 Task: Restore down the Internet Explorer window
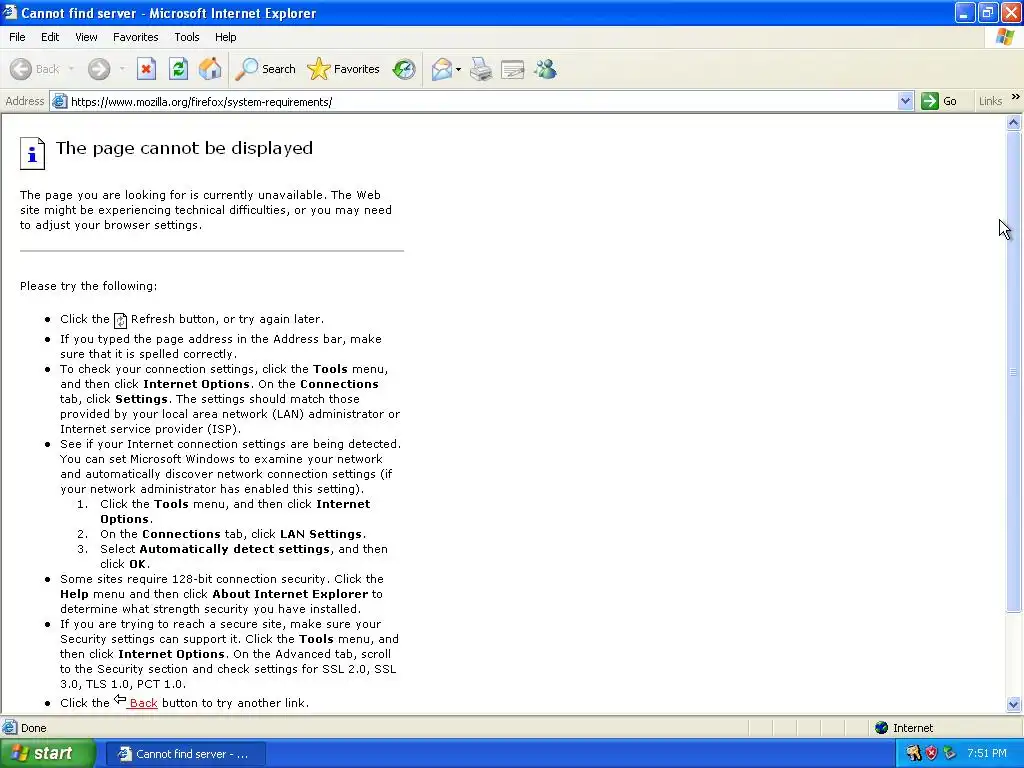pyautogui.click(x=988, y=12)
